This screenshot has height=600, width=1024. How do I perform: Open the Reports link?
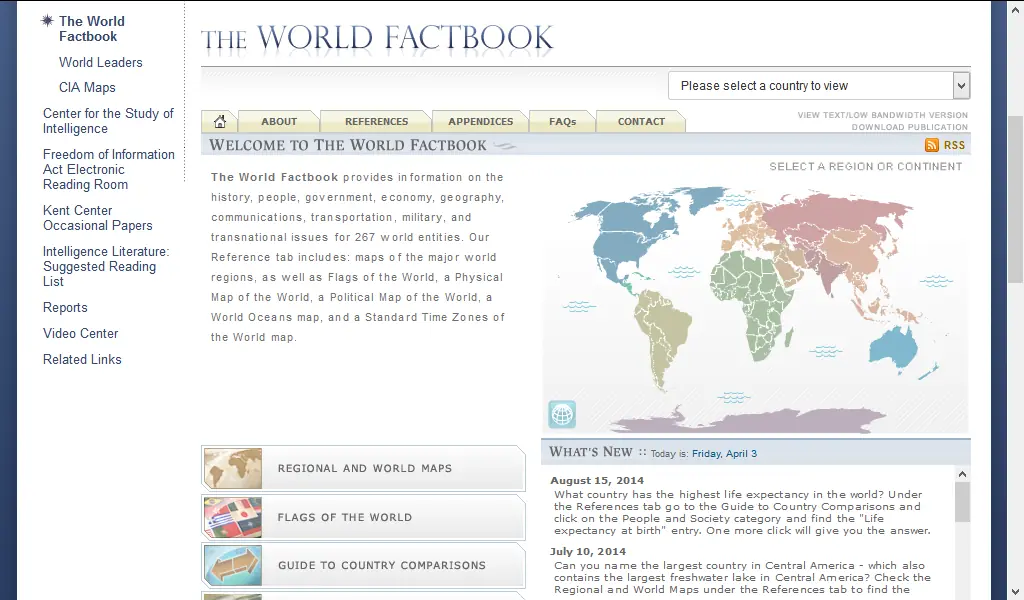coord(65,308)
